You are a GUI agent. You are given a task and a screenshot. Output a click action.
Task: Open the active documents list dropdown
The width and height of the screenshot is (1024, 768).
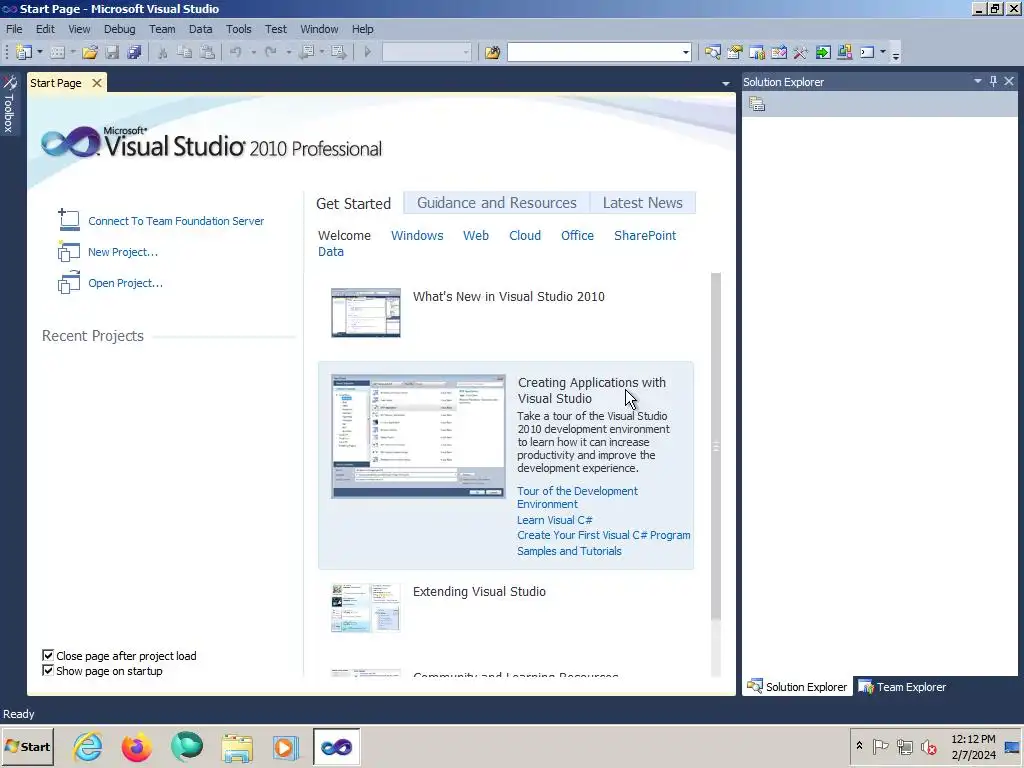[726, 84]
